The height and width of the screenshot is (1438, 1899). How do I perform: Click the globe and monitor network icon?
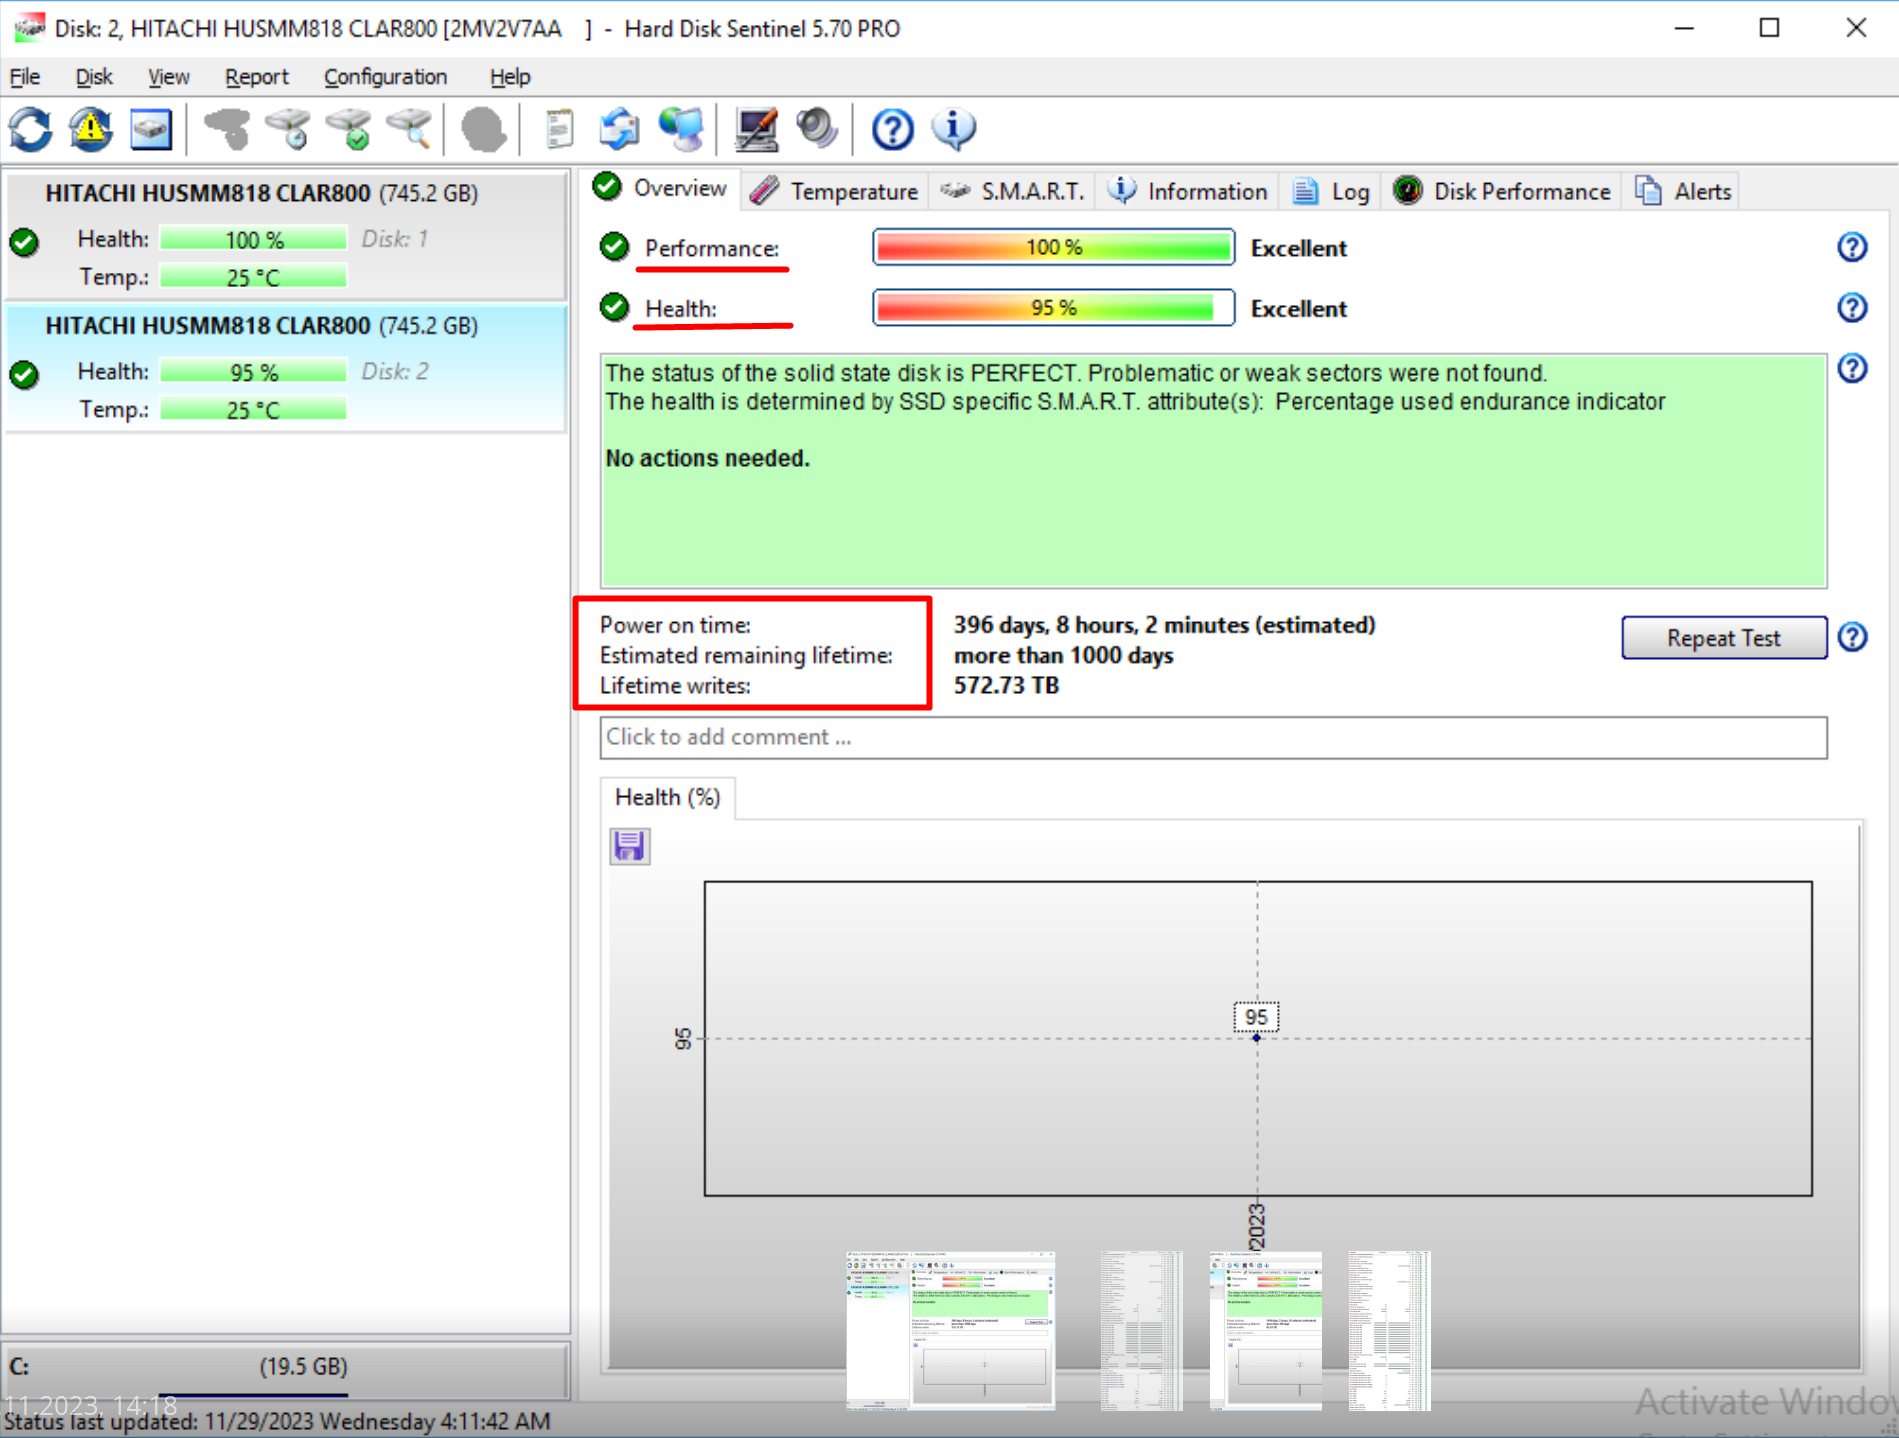click(x=681, y=130)
